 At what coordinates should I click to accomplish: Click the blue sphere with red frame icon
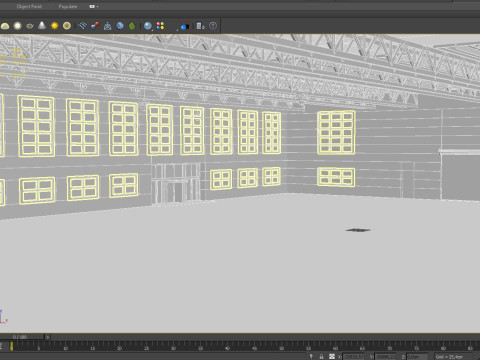(x=185, y=26)
